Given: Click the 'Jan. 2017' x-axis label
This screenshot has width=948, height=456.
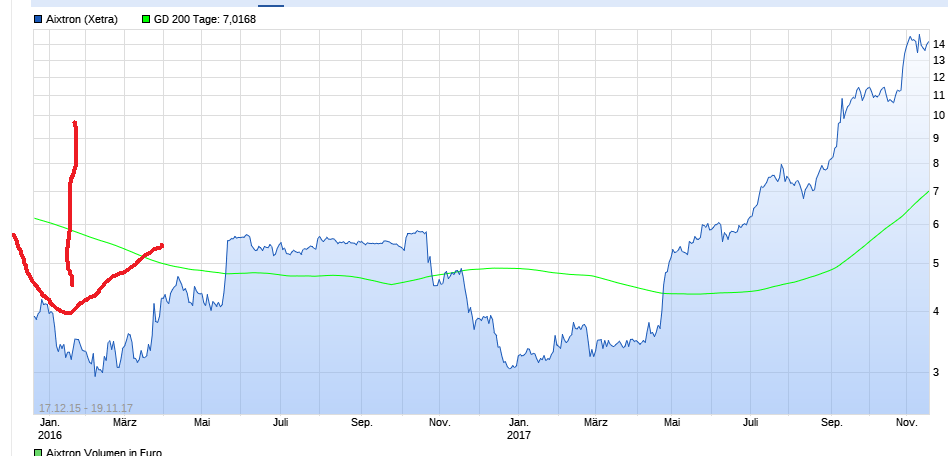Looking at the screenshot, I should [519, 428].
